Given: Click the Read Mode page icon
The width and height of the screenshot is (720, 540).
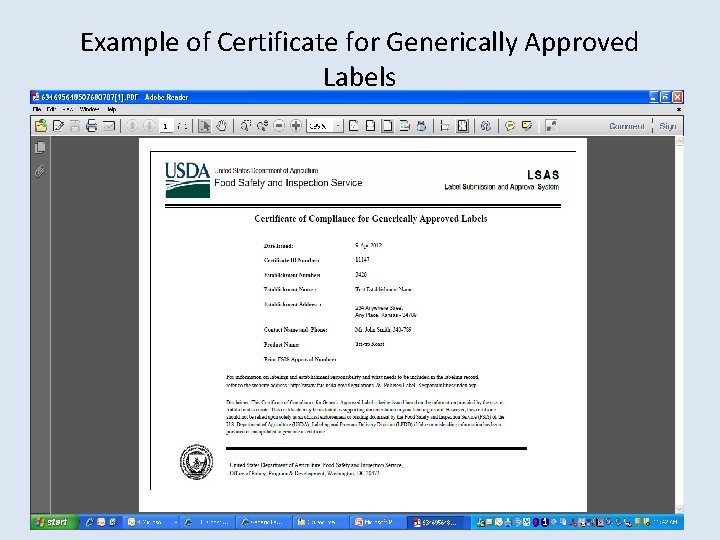Looking at the screenshot, I should (x=405, y=125).
